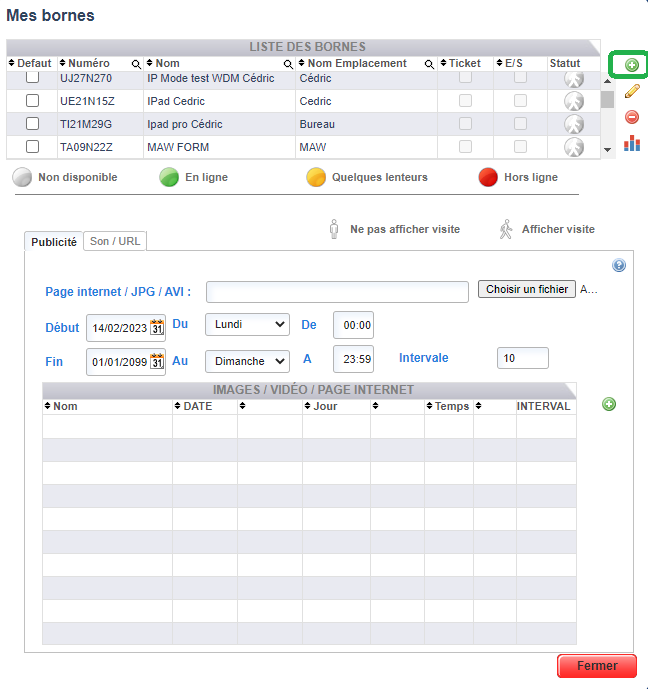Sort images table by Temps column
The width and height of the screenshot is (648, 689).
[429, 406]
